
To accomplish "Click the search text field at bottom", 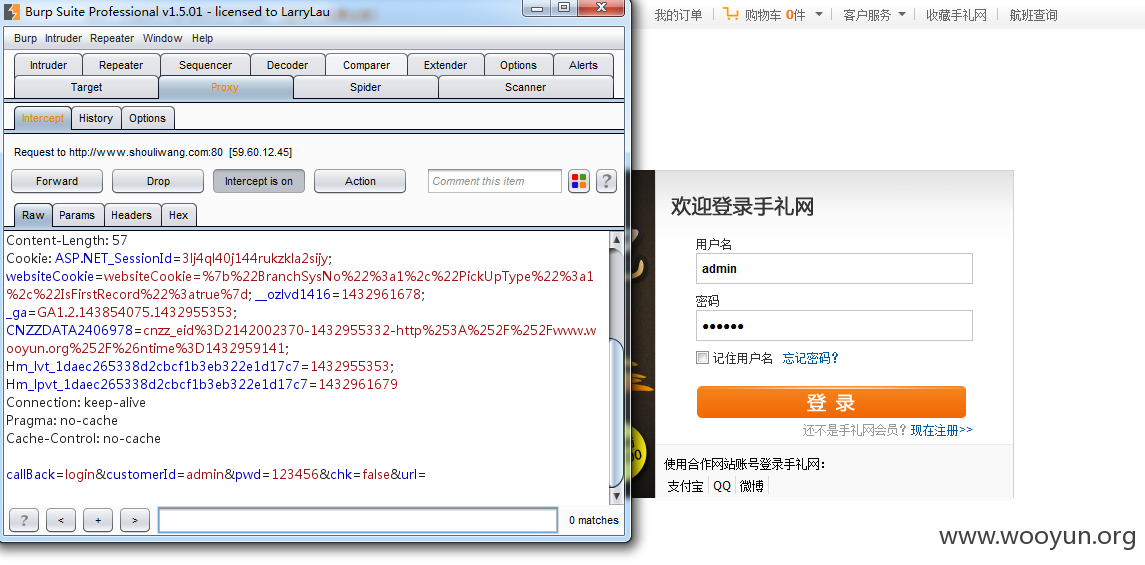I will point(358,520).
